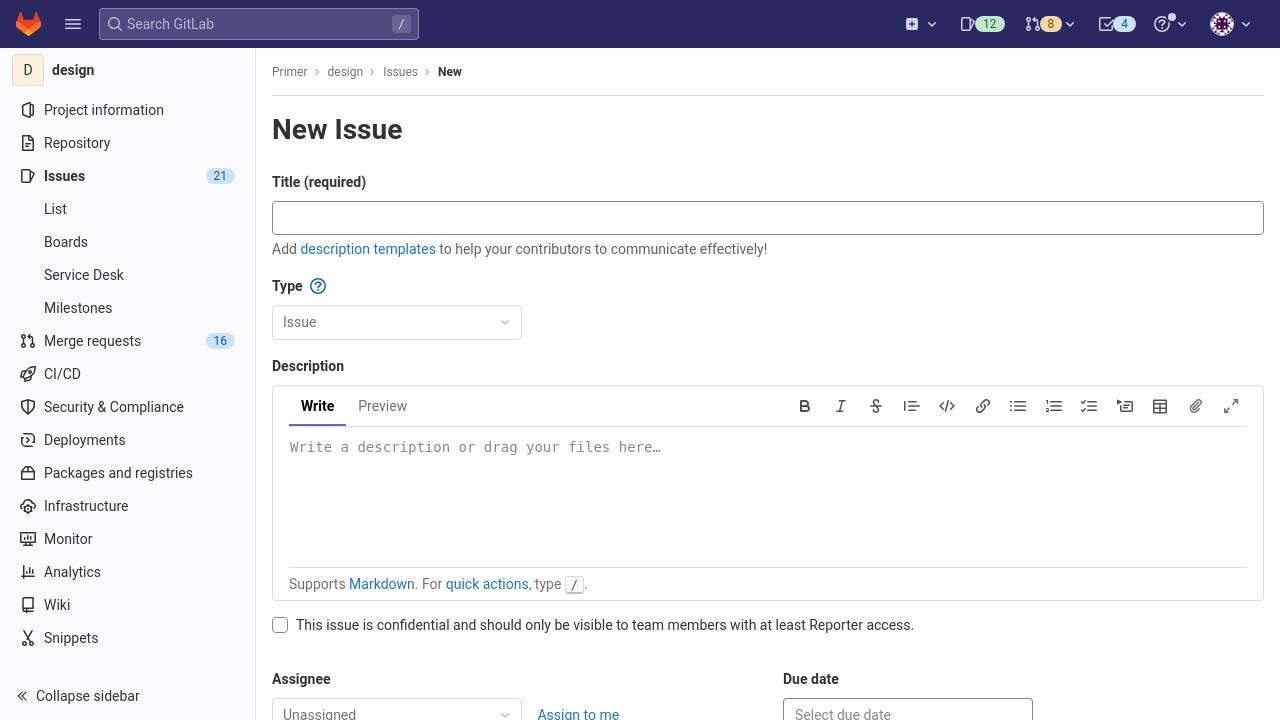
Task: Insert a quote block
Action: click(x=911, y=406)
